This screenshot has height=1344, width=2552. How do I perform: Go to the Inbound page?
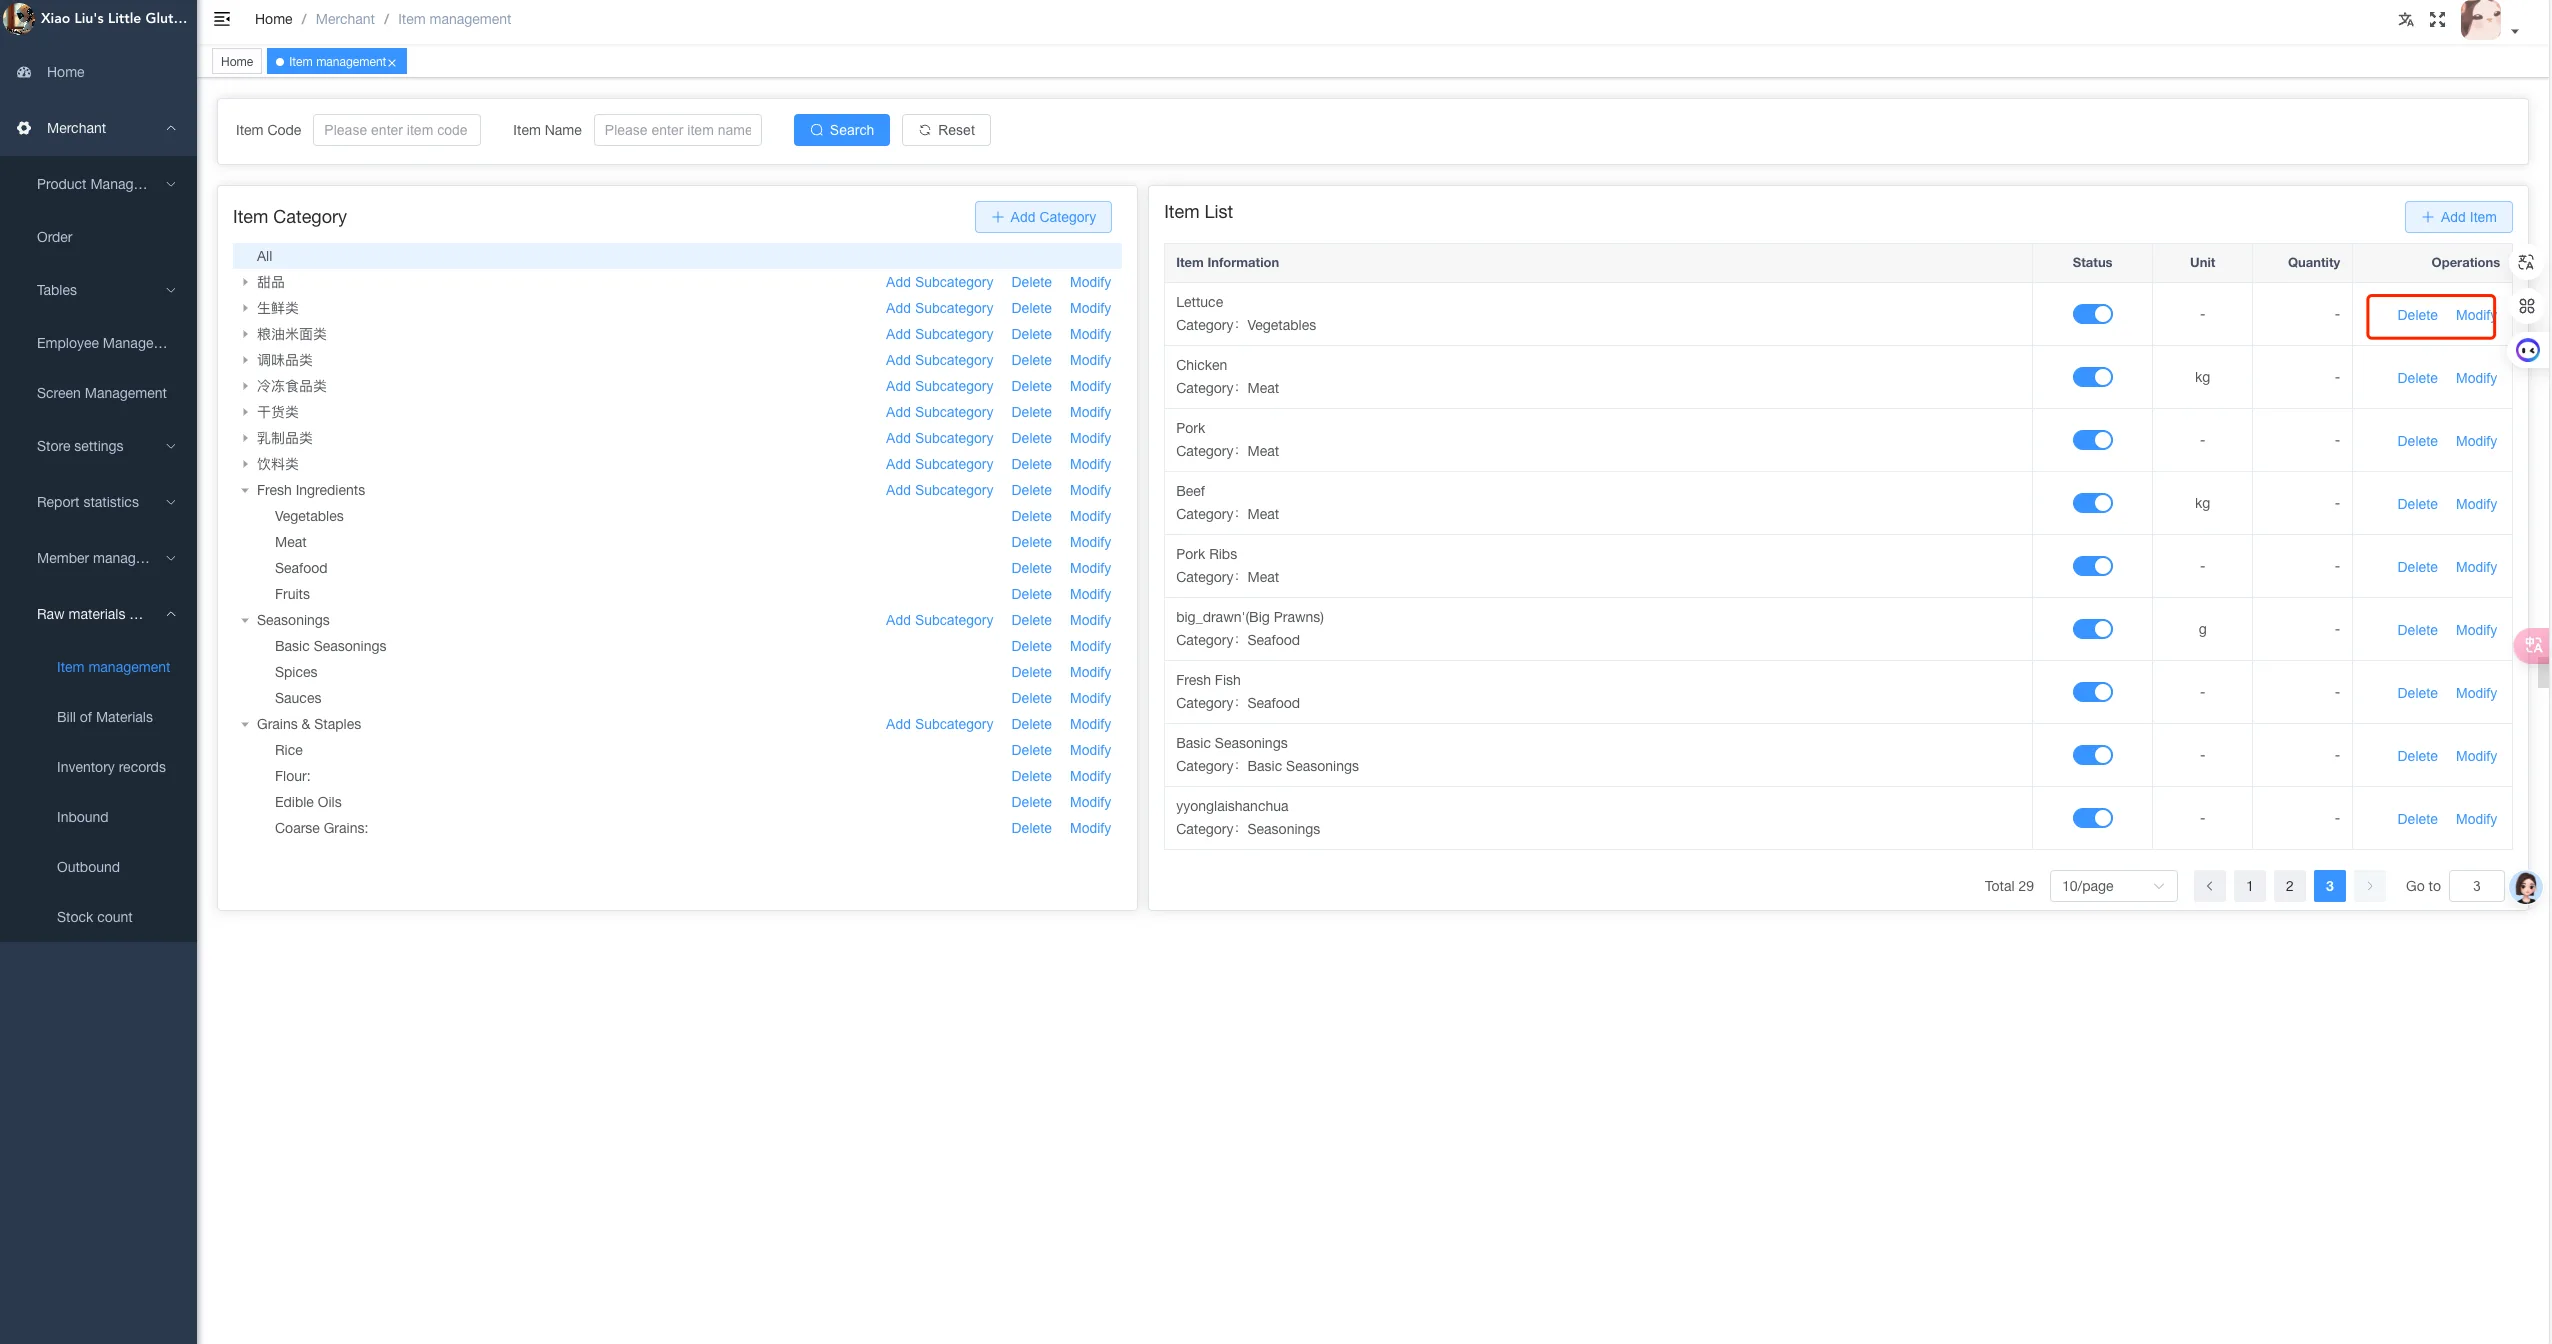click(83, 817)
